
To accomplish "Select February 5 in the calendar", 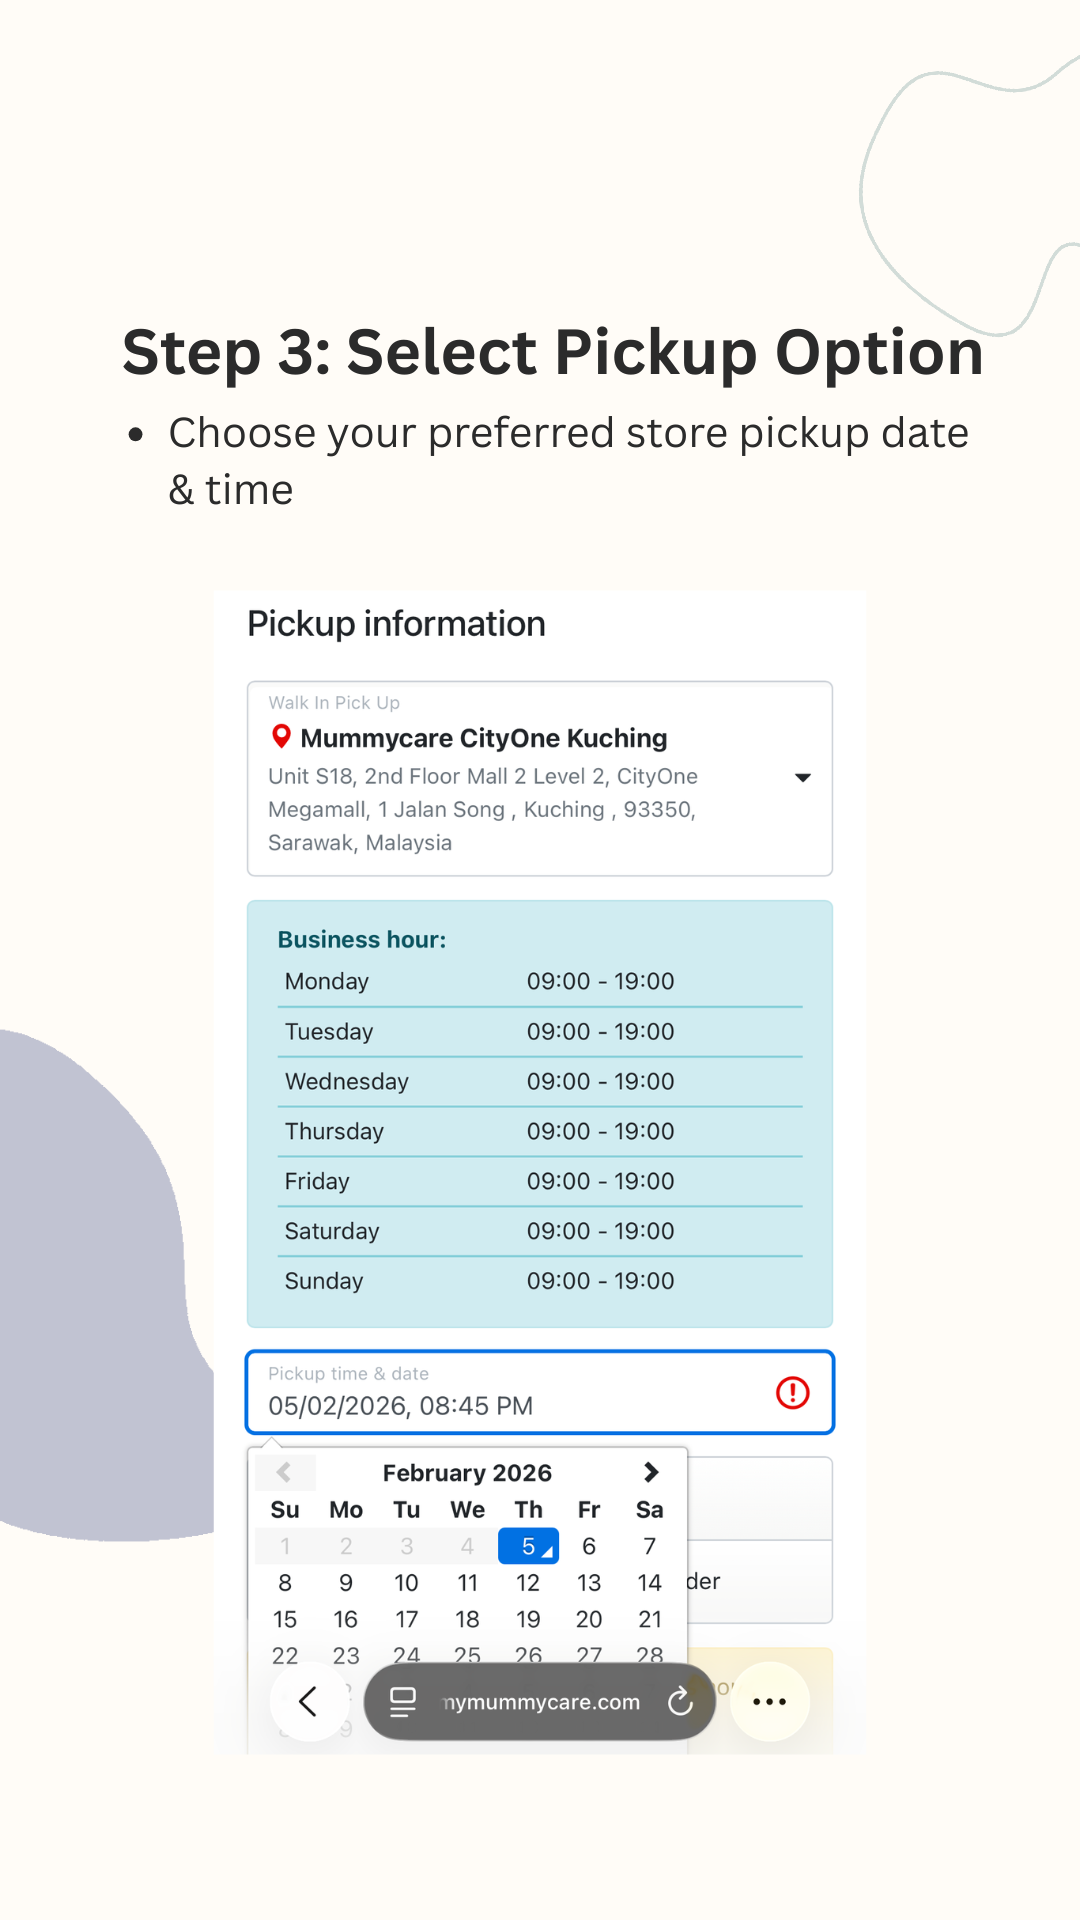I will tap(528, 1546).
